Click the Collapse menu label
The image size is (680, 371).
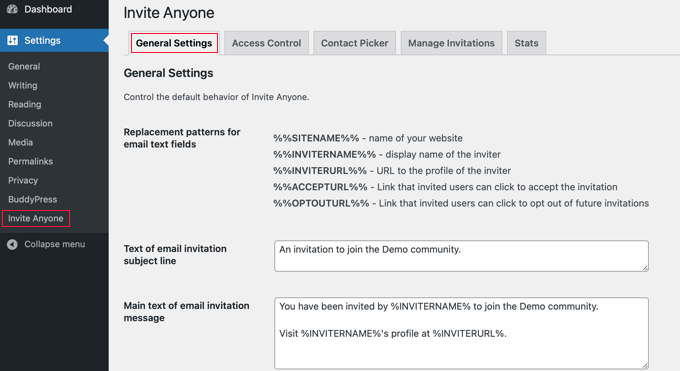(55, 244)
